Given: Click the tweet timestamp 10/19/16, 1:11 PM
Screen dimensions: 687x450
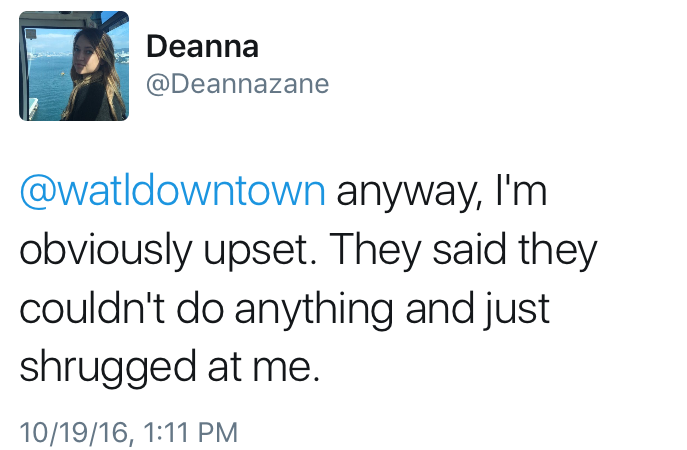Looking at the screenshot, I should pos(128,432).
